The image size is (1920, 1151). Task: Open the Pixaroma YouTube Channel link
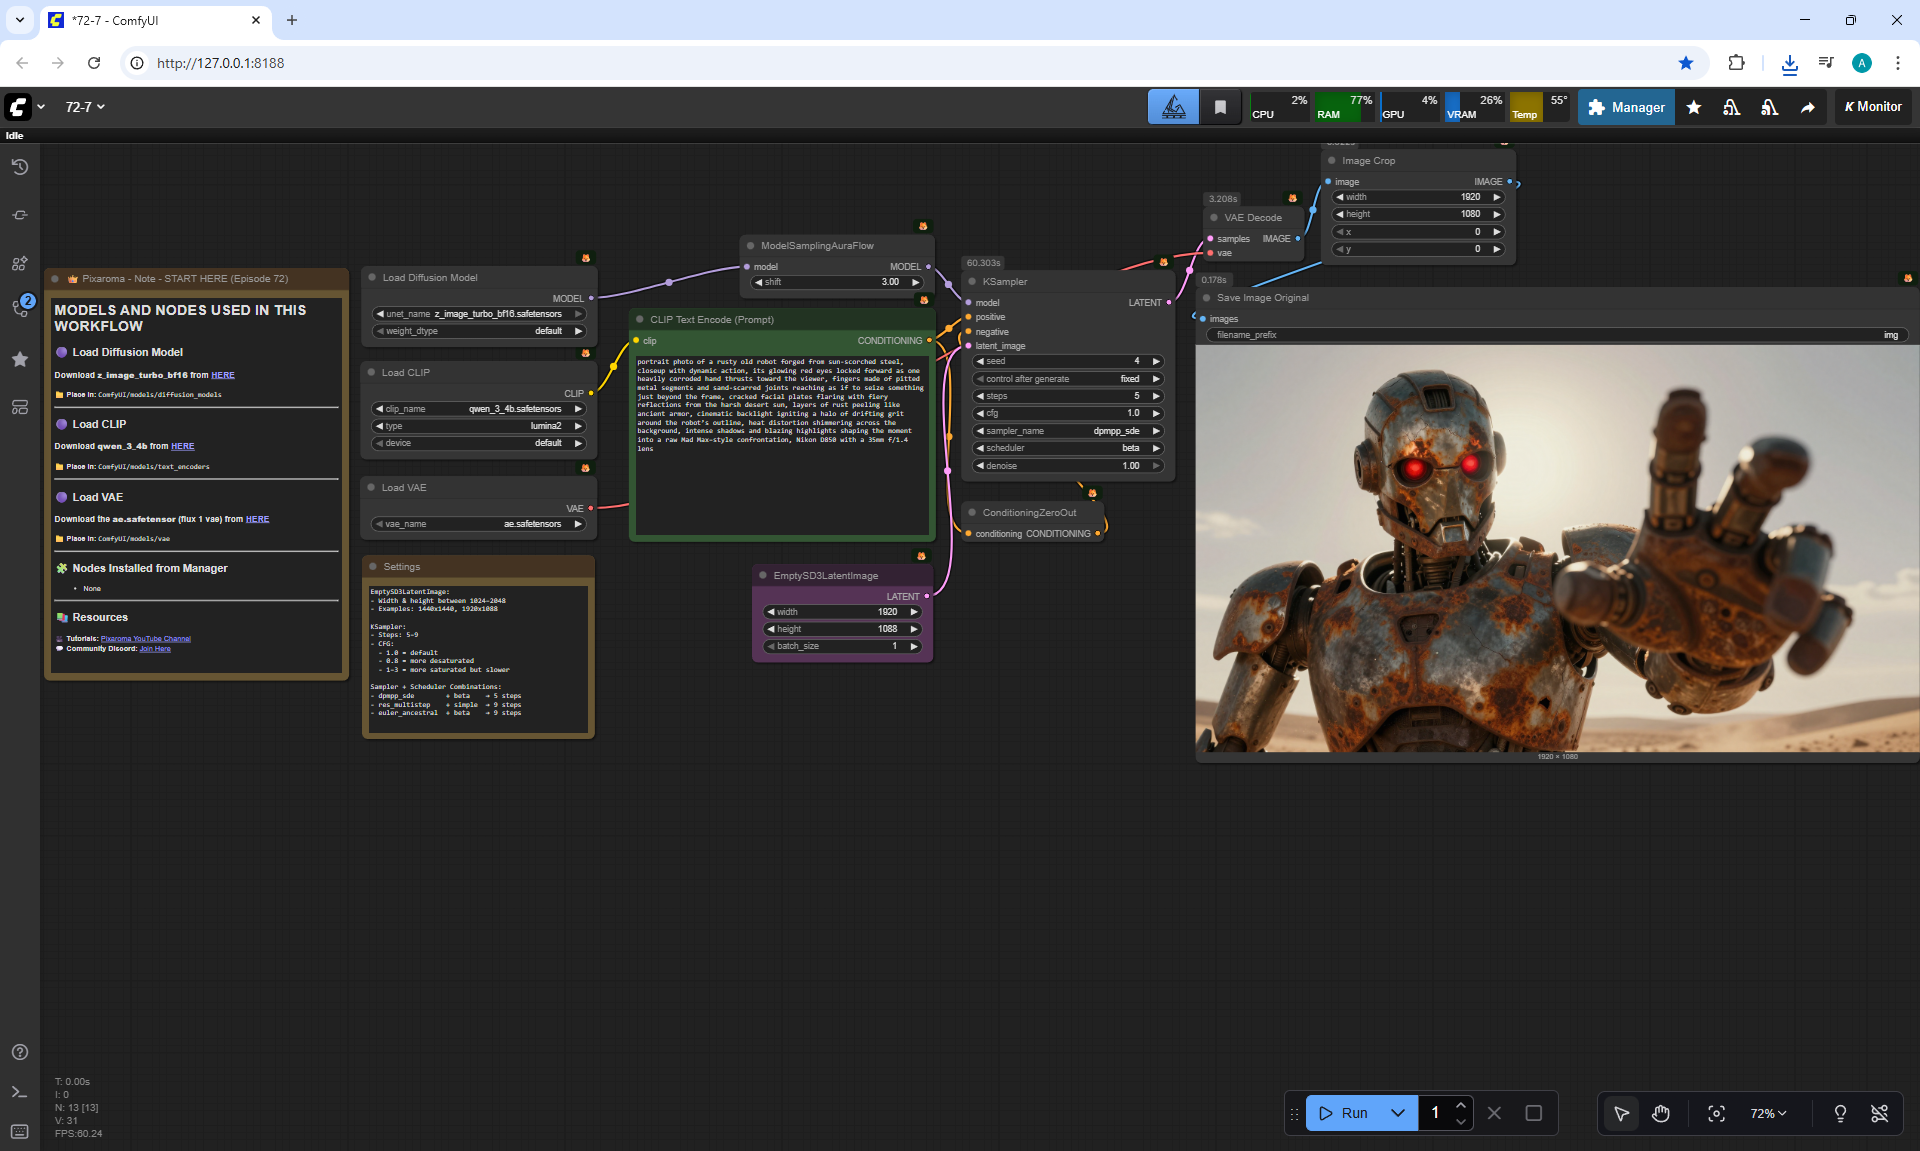pyautogui.click(x=145, y=638)
